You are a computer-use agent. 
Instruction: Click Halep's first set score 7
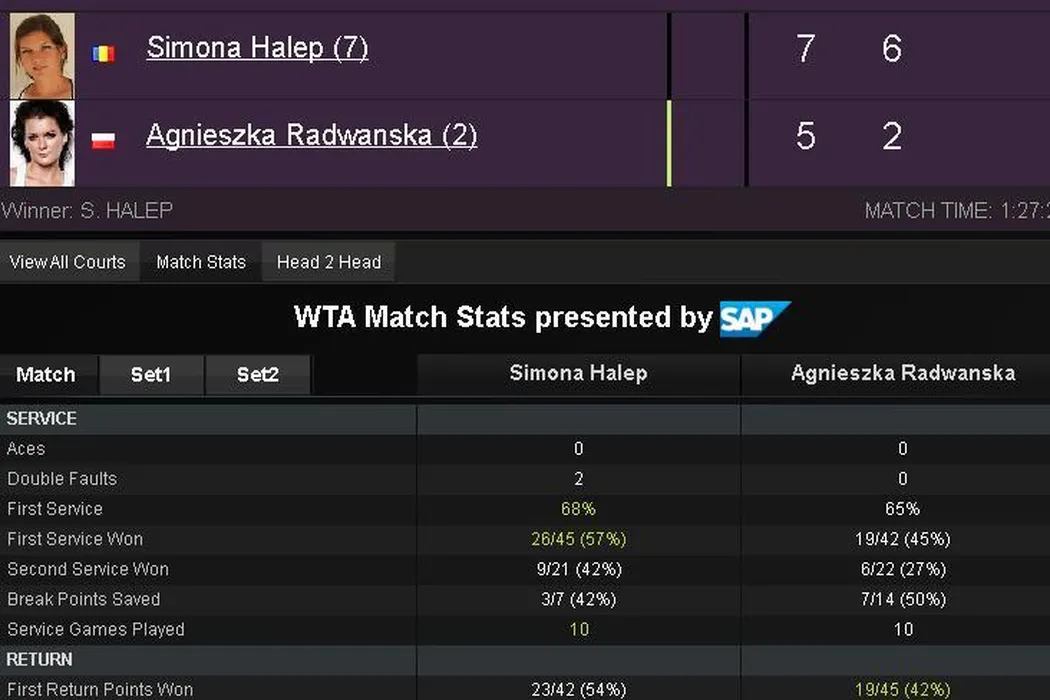pos(806,48)
